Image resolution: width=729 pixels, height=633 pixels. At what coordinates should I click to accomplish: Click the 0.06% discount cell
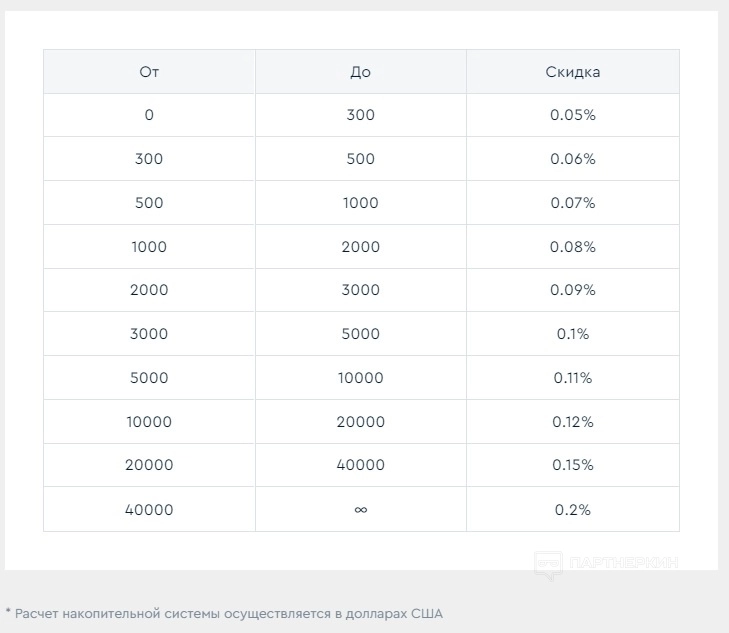(x=573, y=159)
